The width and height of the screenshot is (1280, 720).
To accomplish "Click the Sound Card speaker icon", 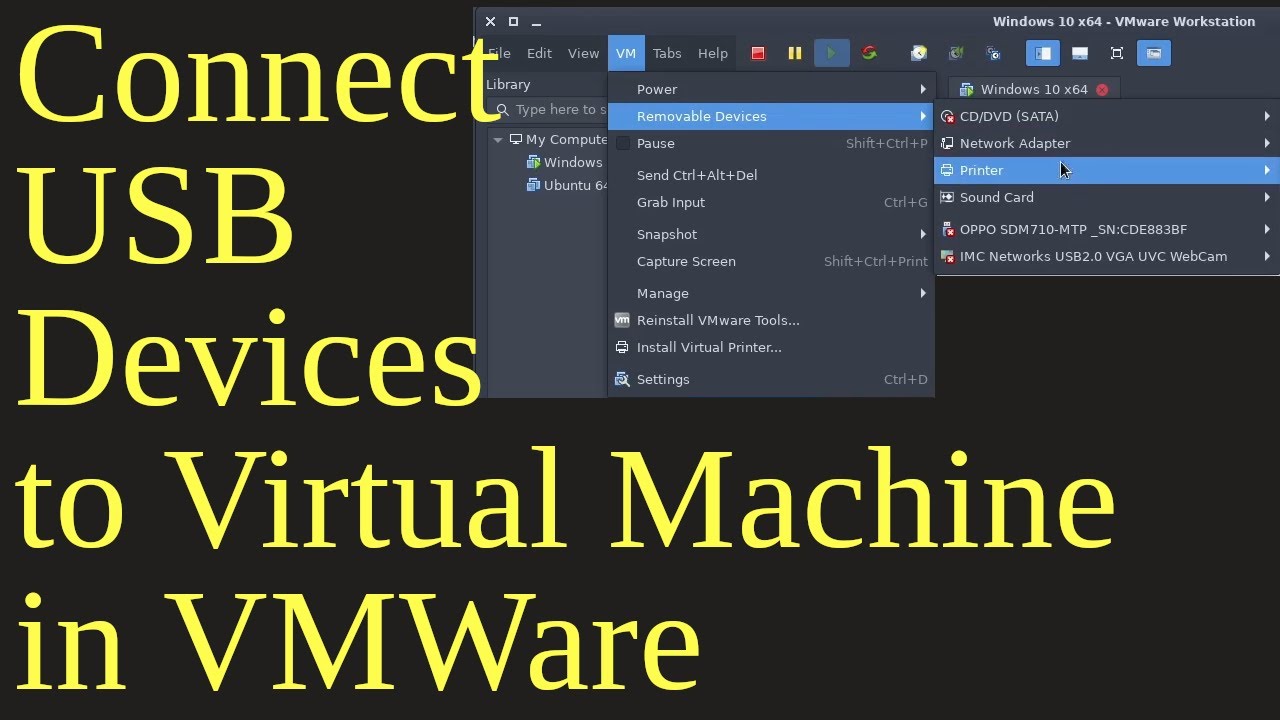I will [948, 197].
